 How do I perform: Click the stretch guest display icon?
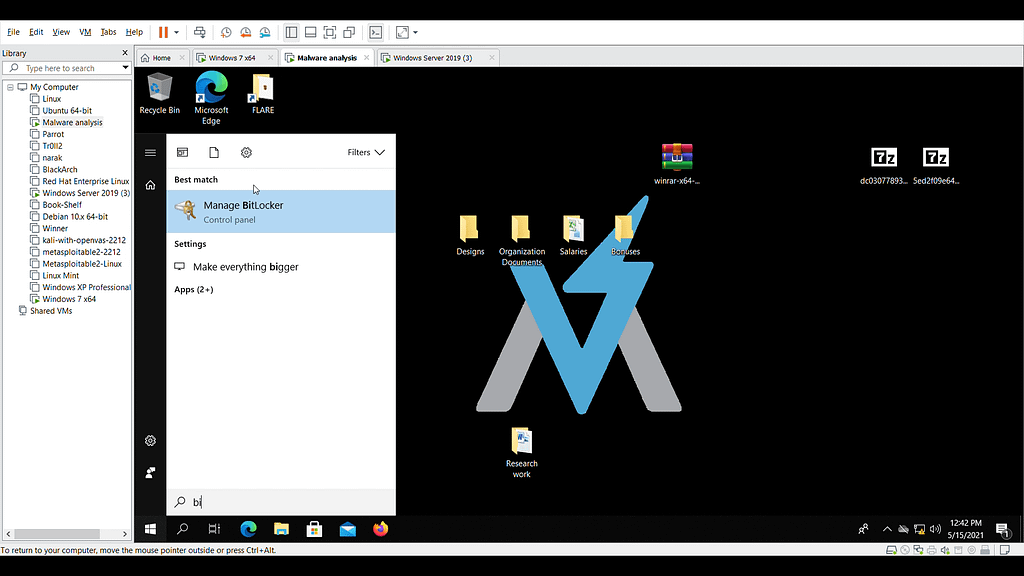click(x=402, y=32)
